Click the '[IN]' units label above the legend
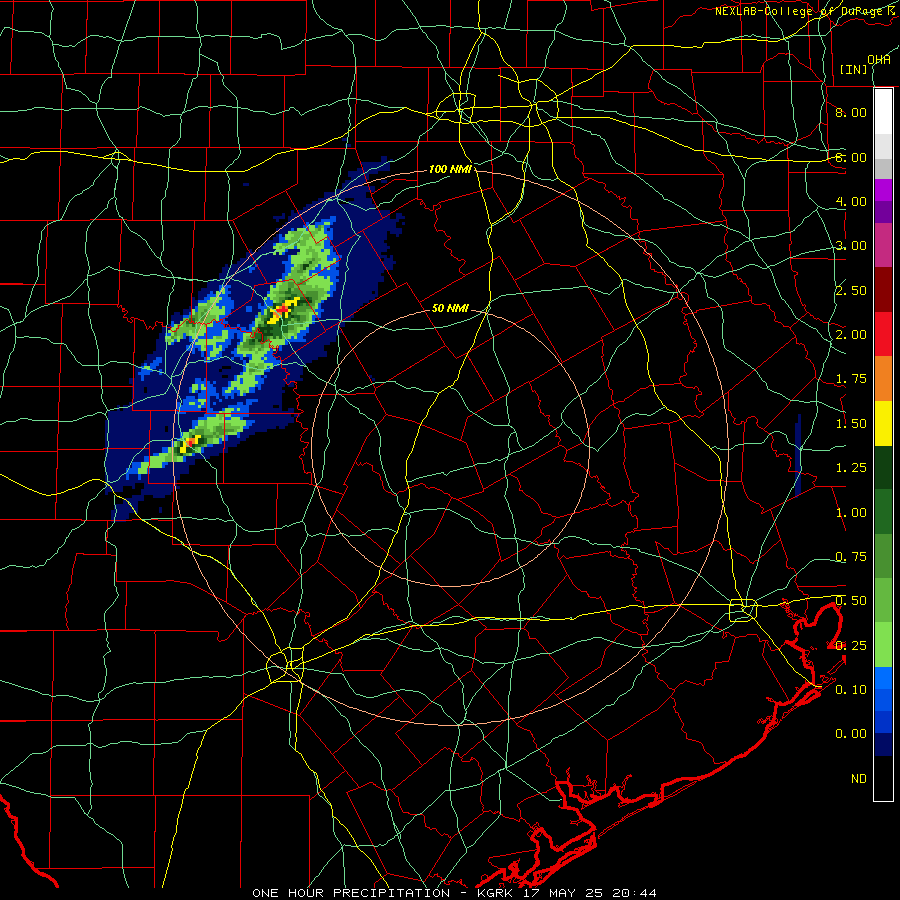This screenshot has width=900, height=900. point(854,69)
